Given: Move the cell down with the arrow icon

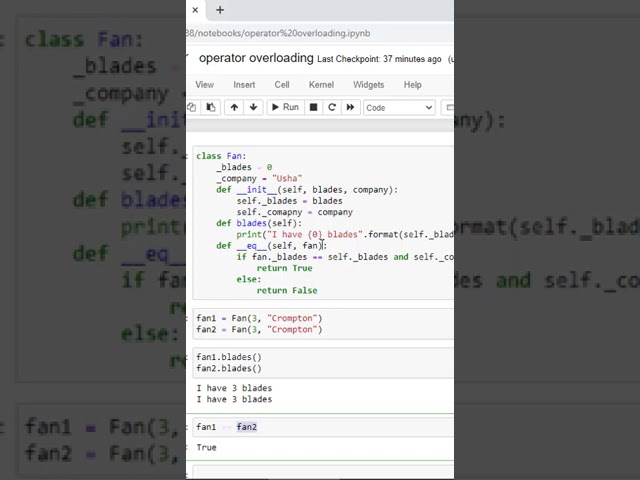Looking at the screenshot, I should click(253, 107).
